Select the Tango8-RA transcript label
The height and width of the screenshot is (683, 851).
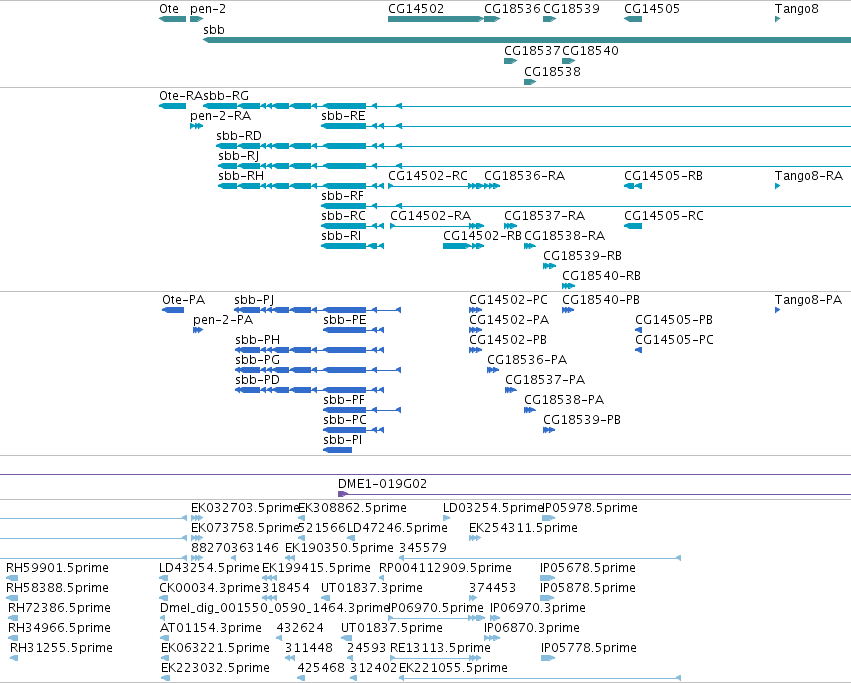coord(809,176)
